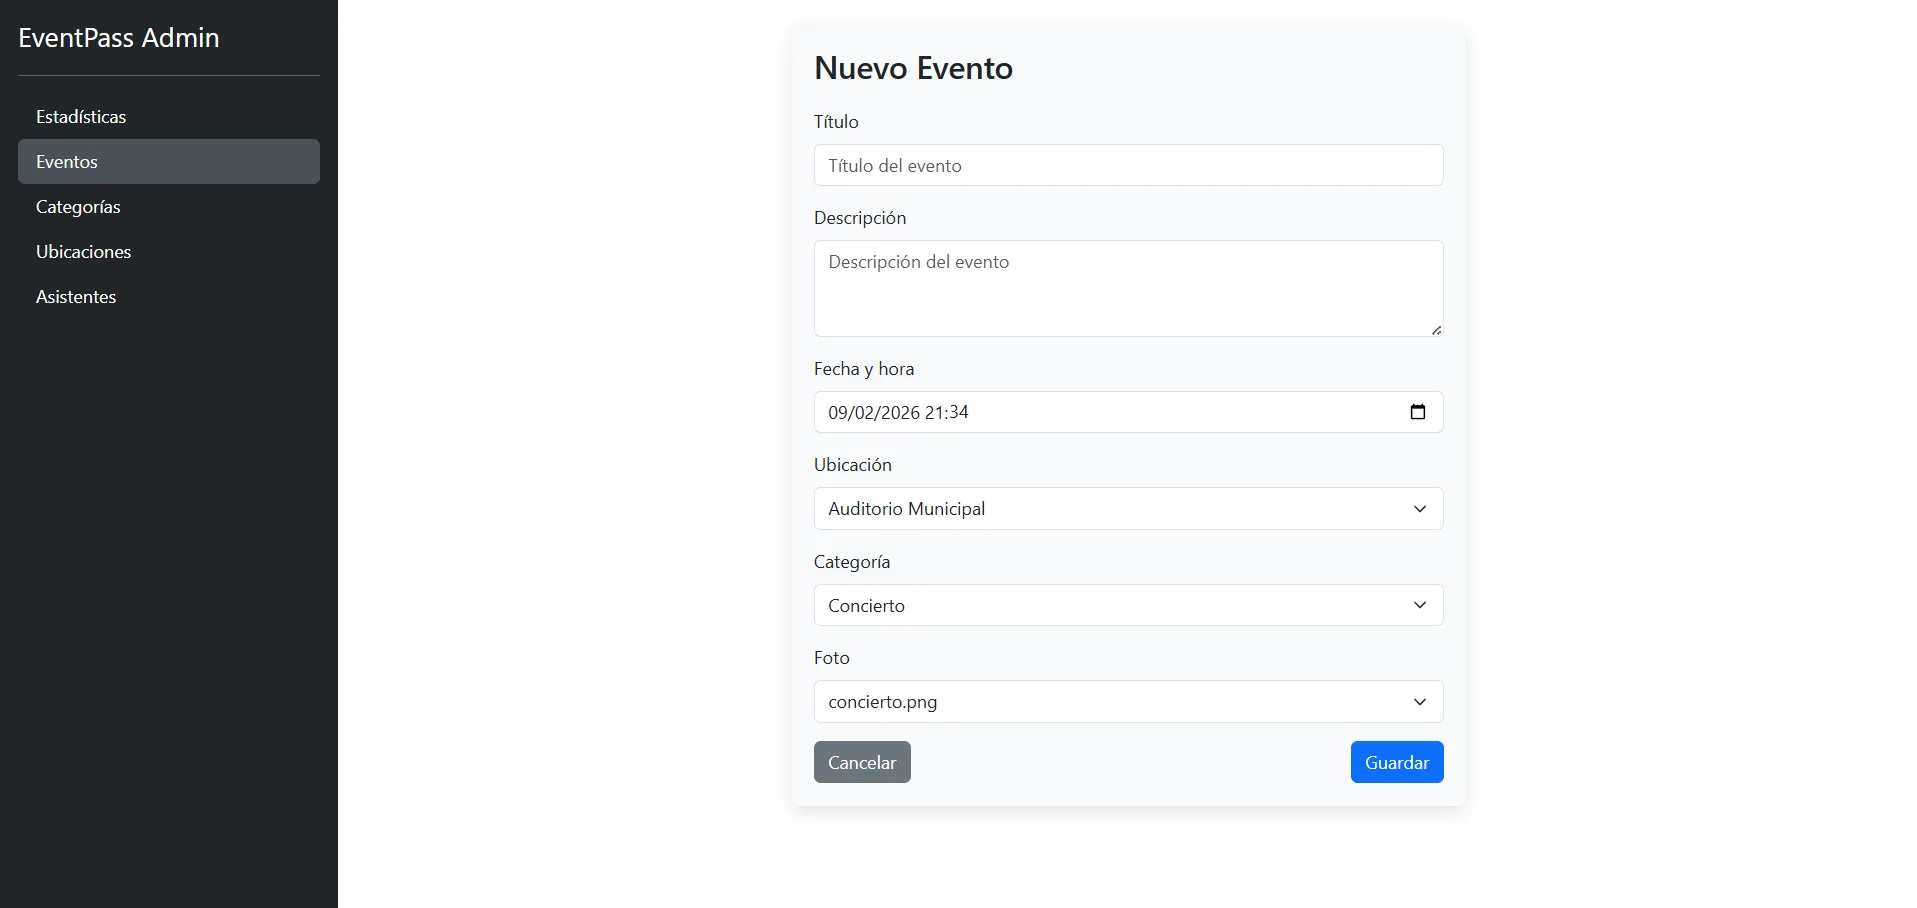Click the Fecha y hora label

click(864, 369)
